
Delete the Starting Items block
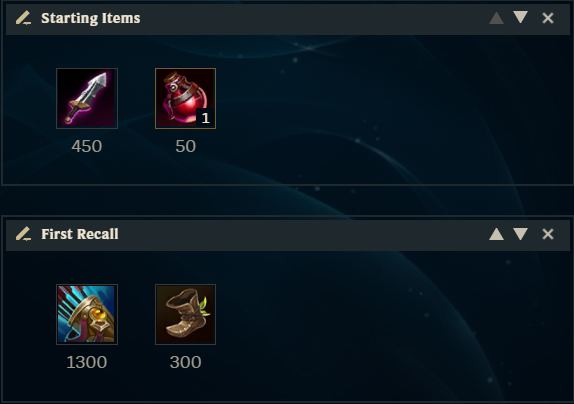(x=548, y=18)
